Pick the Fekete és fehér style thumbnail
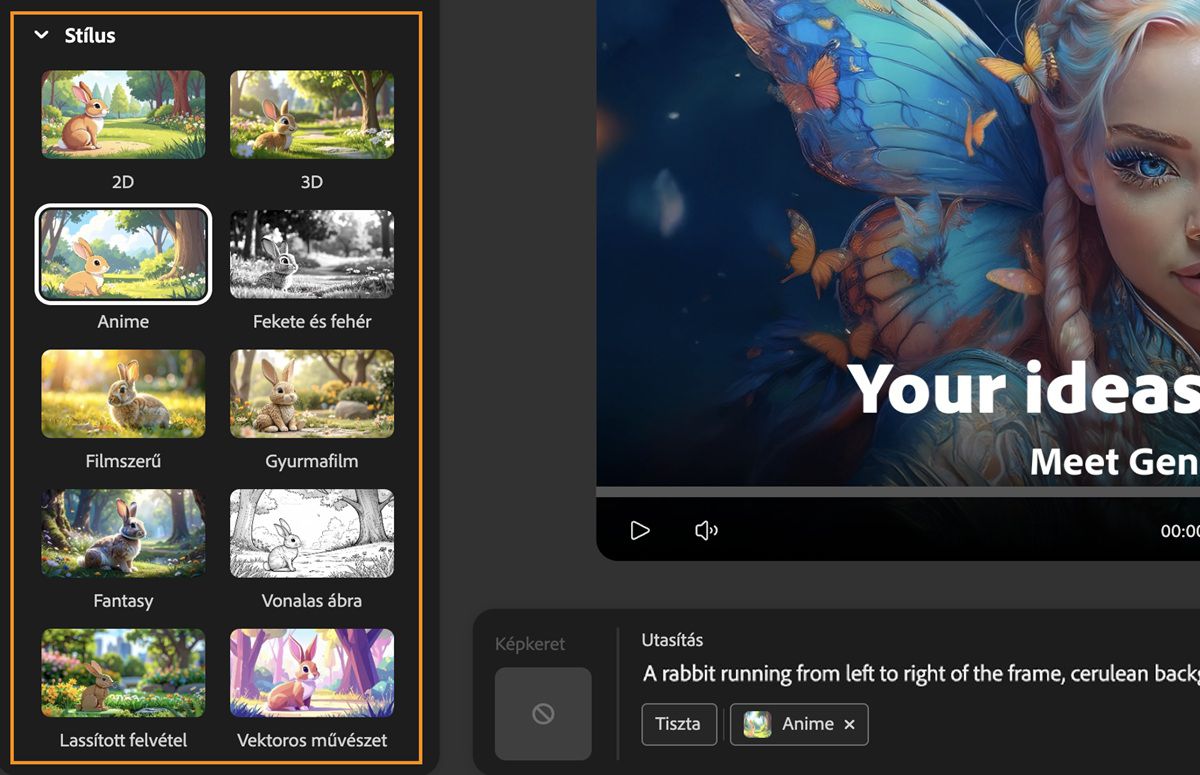The height and width of the screenshot is (775, 1200). (x=312, y=254)
